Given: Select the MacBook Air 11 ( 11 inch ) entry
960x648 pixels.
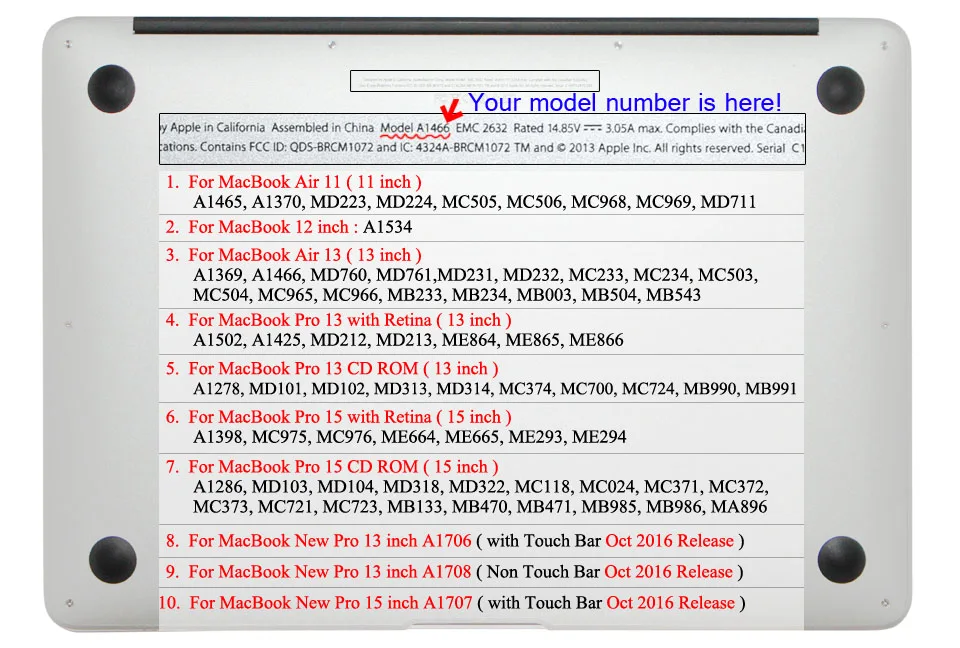Looking at the screenshot, I should 295,182.
